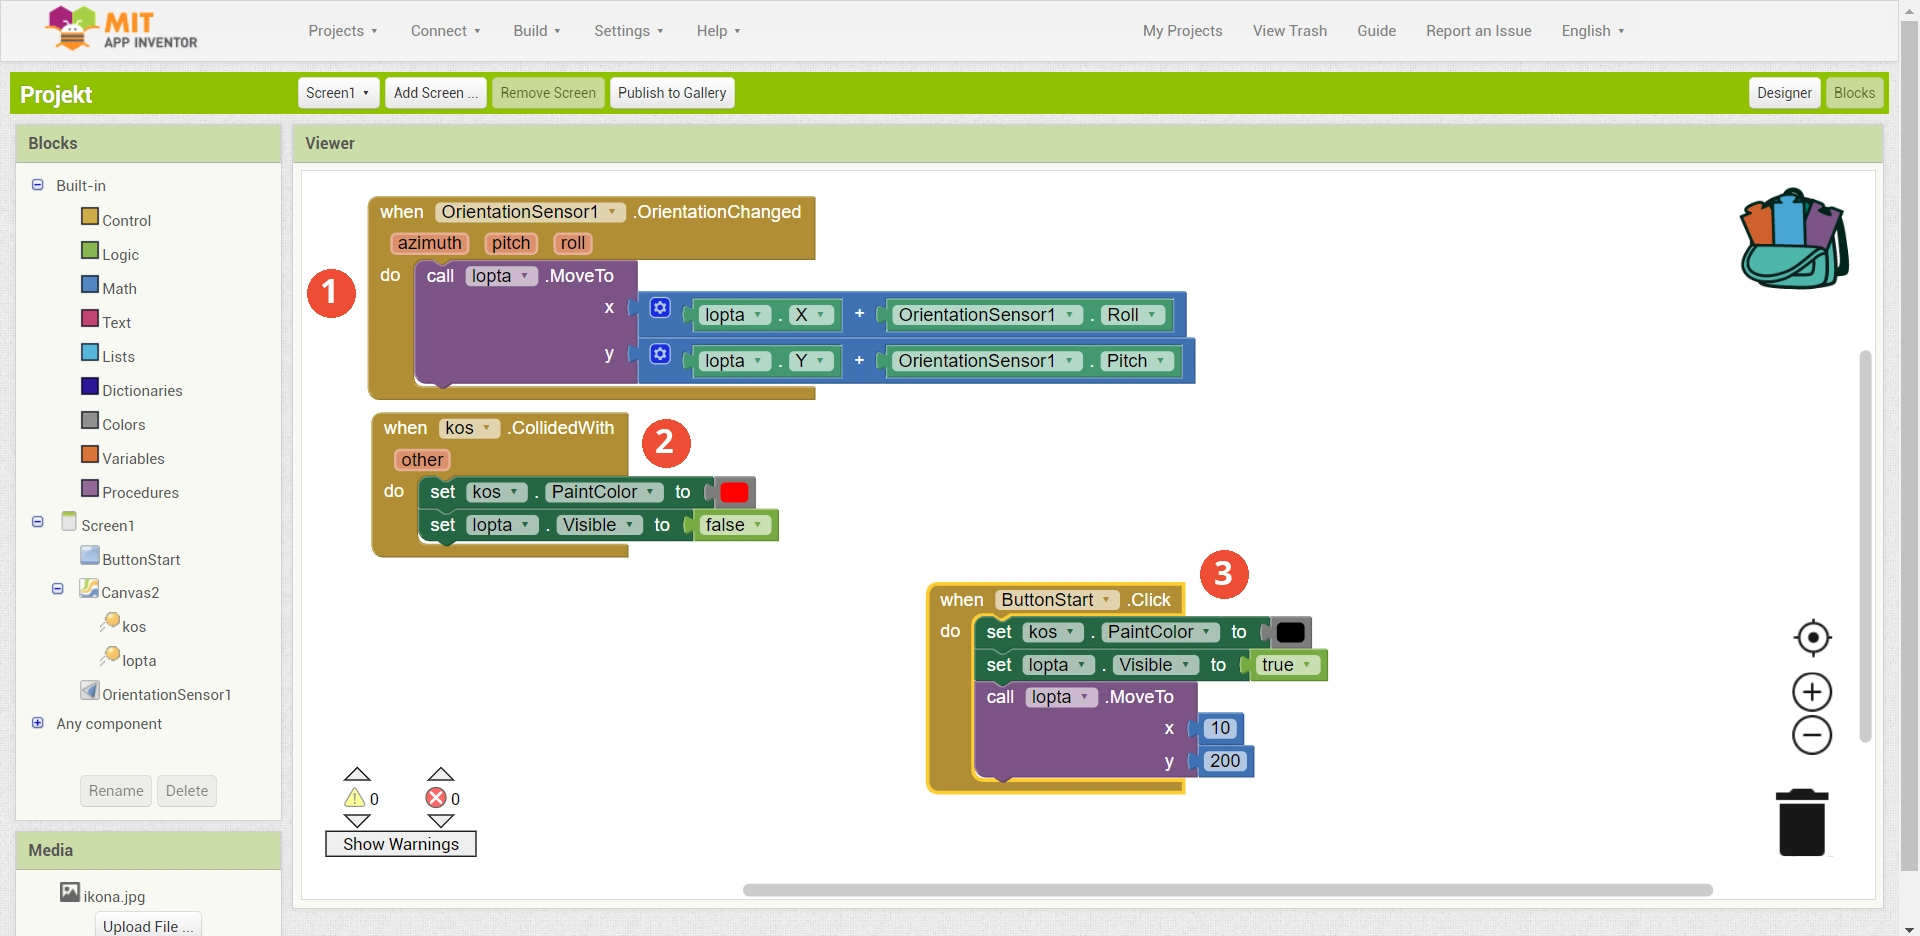This screenshot has height=936, width=1920.
Task: Go to previous error using up arrow
Action: pyautogui.click(x=441, y=774)
